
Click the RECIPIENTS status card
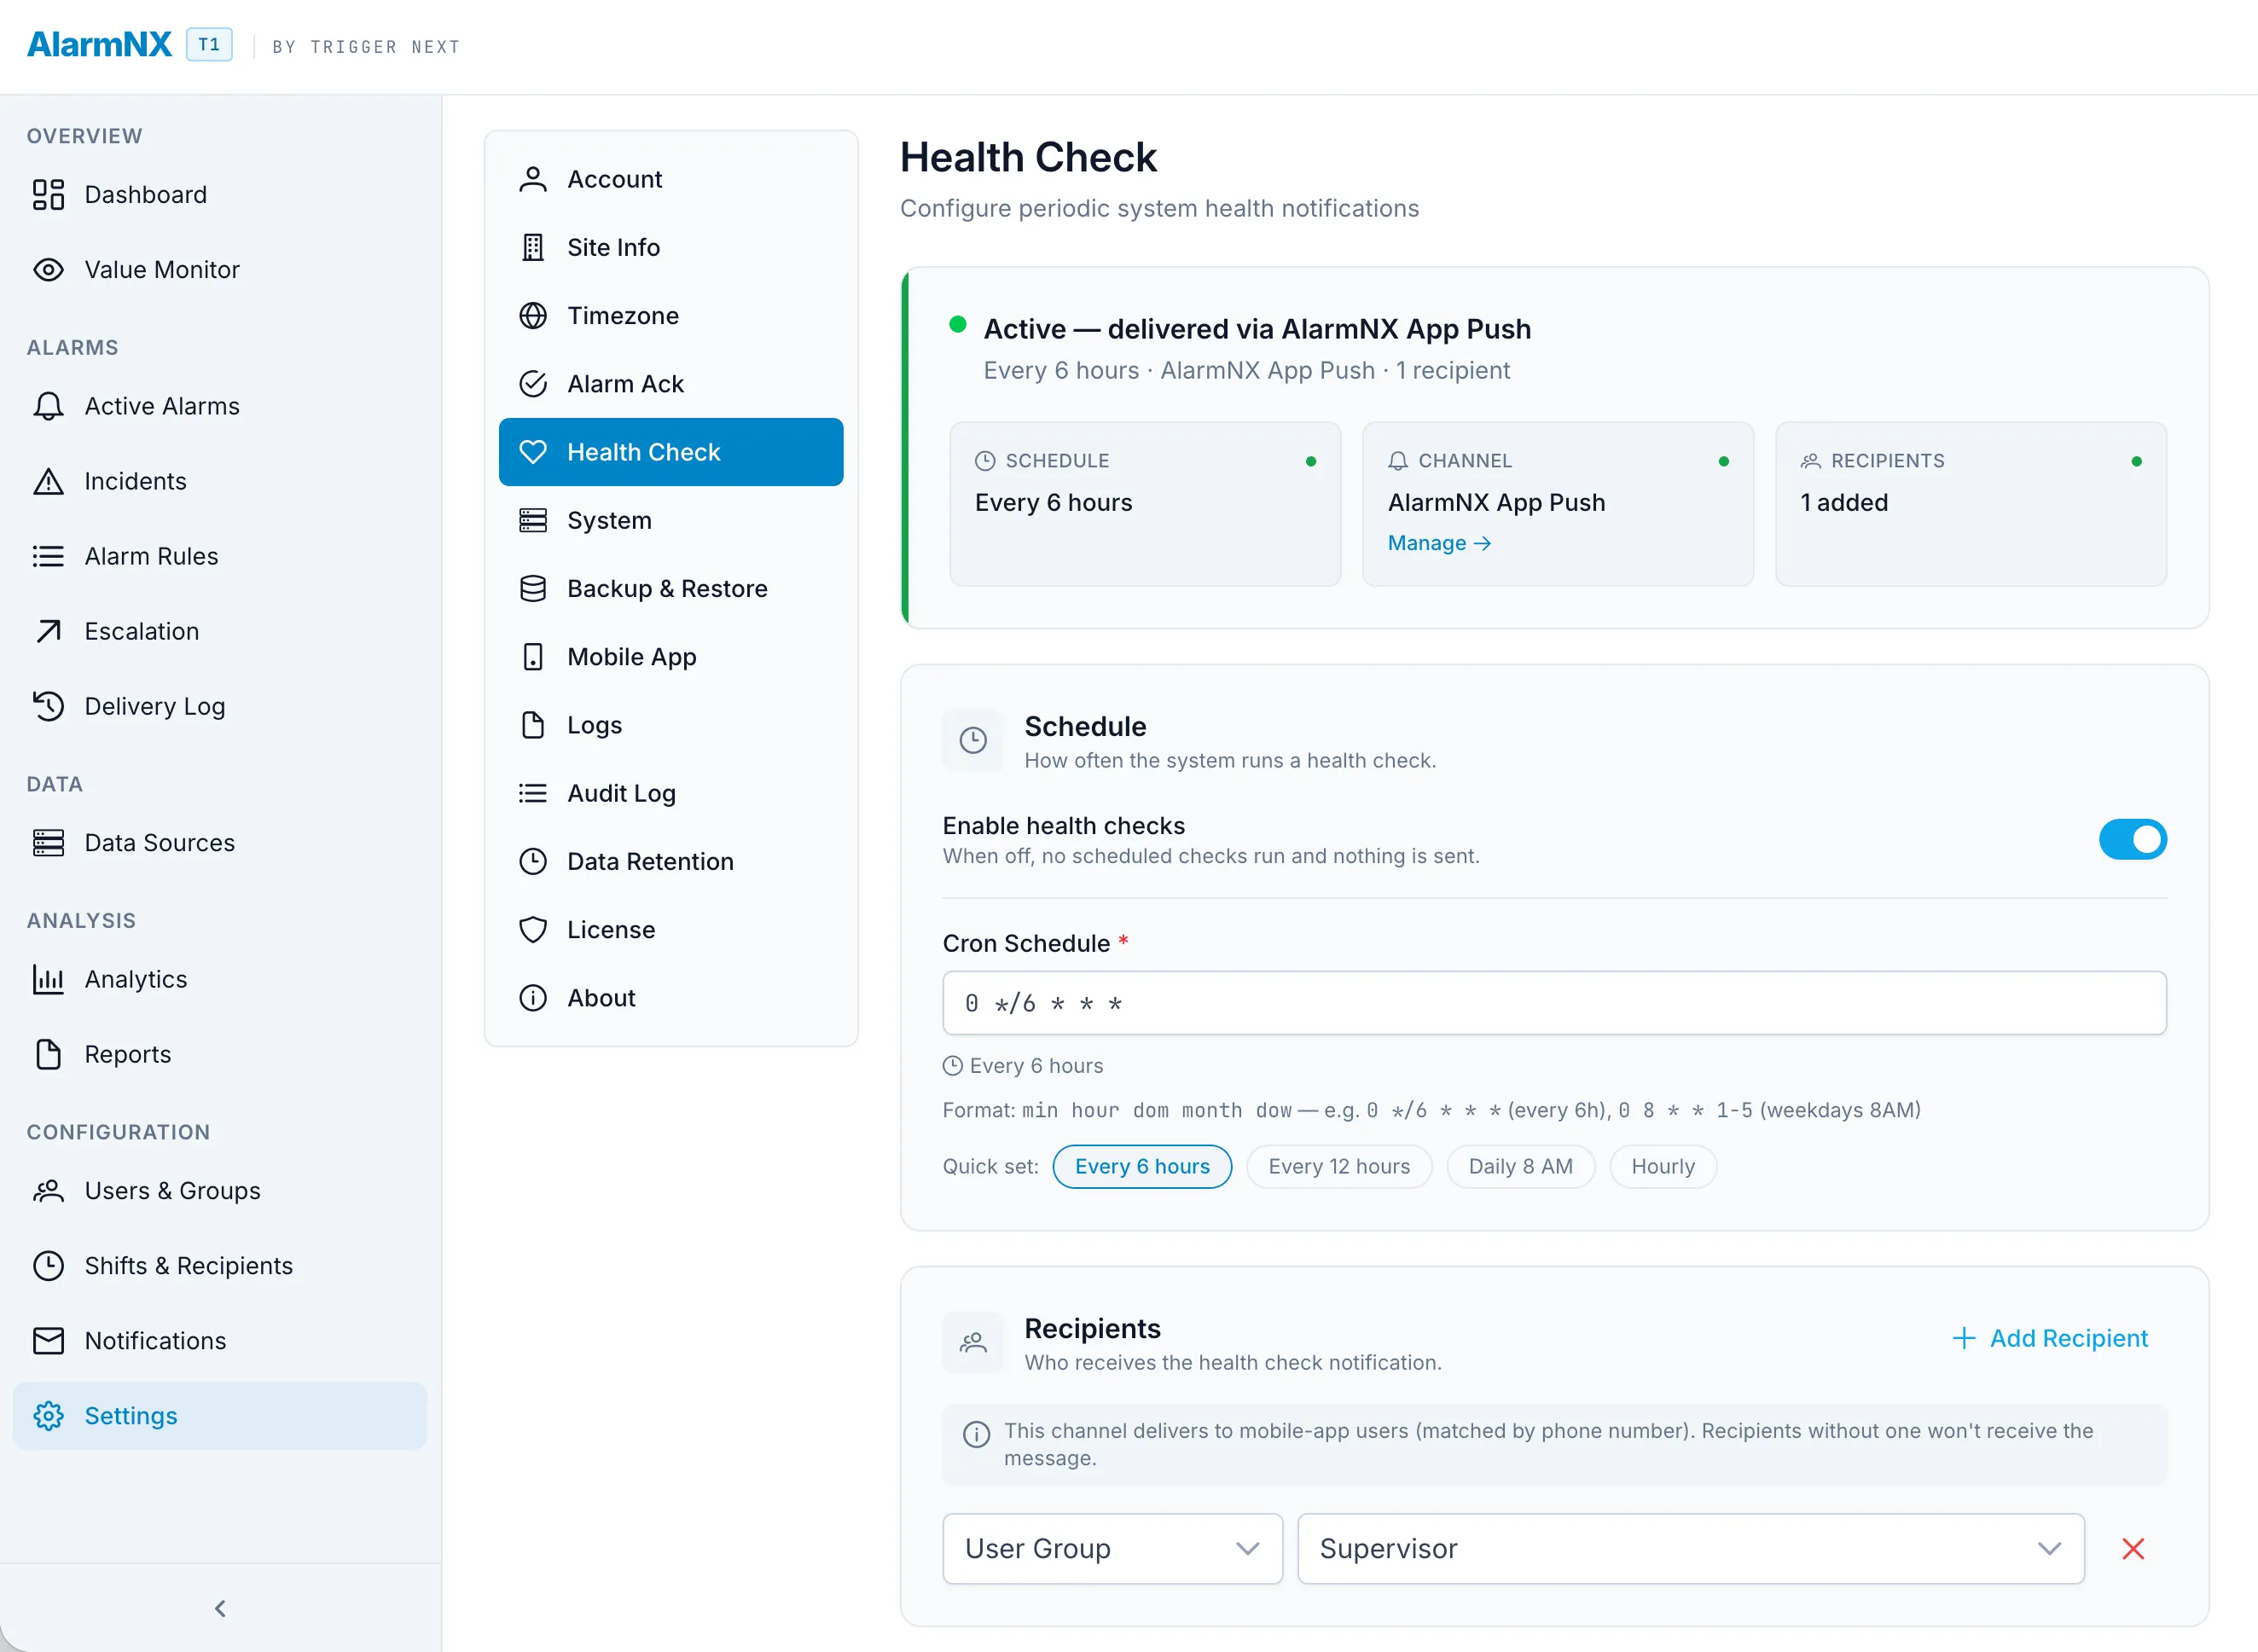pos(1970,504)
